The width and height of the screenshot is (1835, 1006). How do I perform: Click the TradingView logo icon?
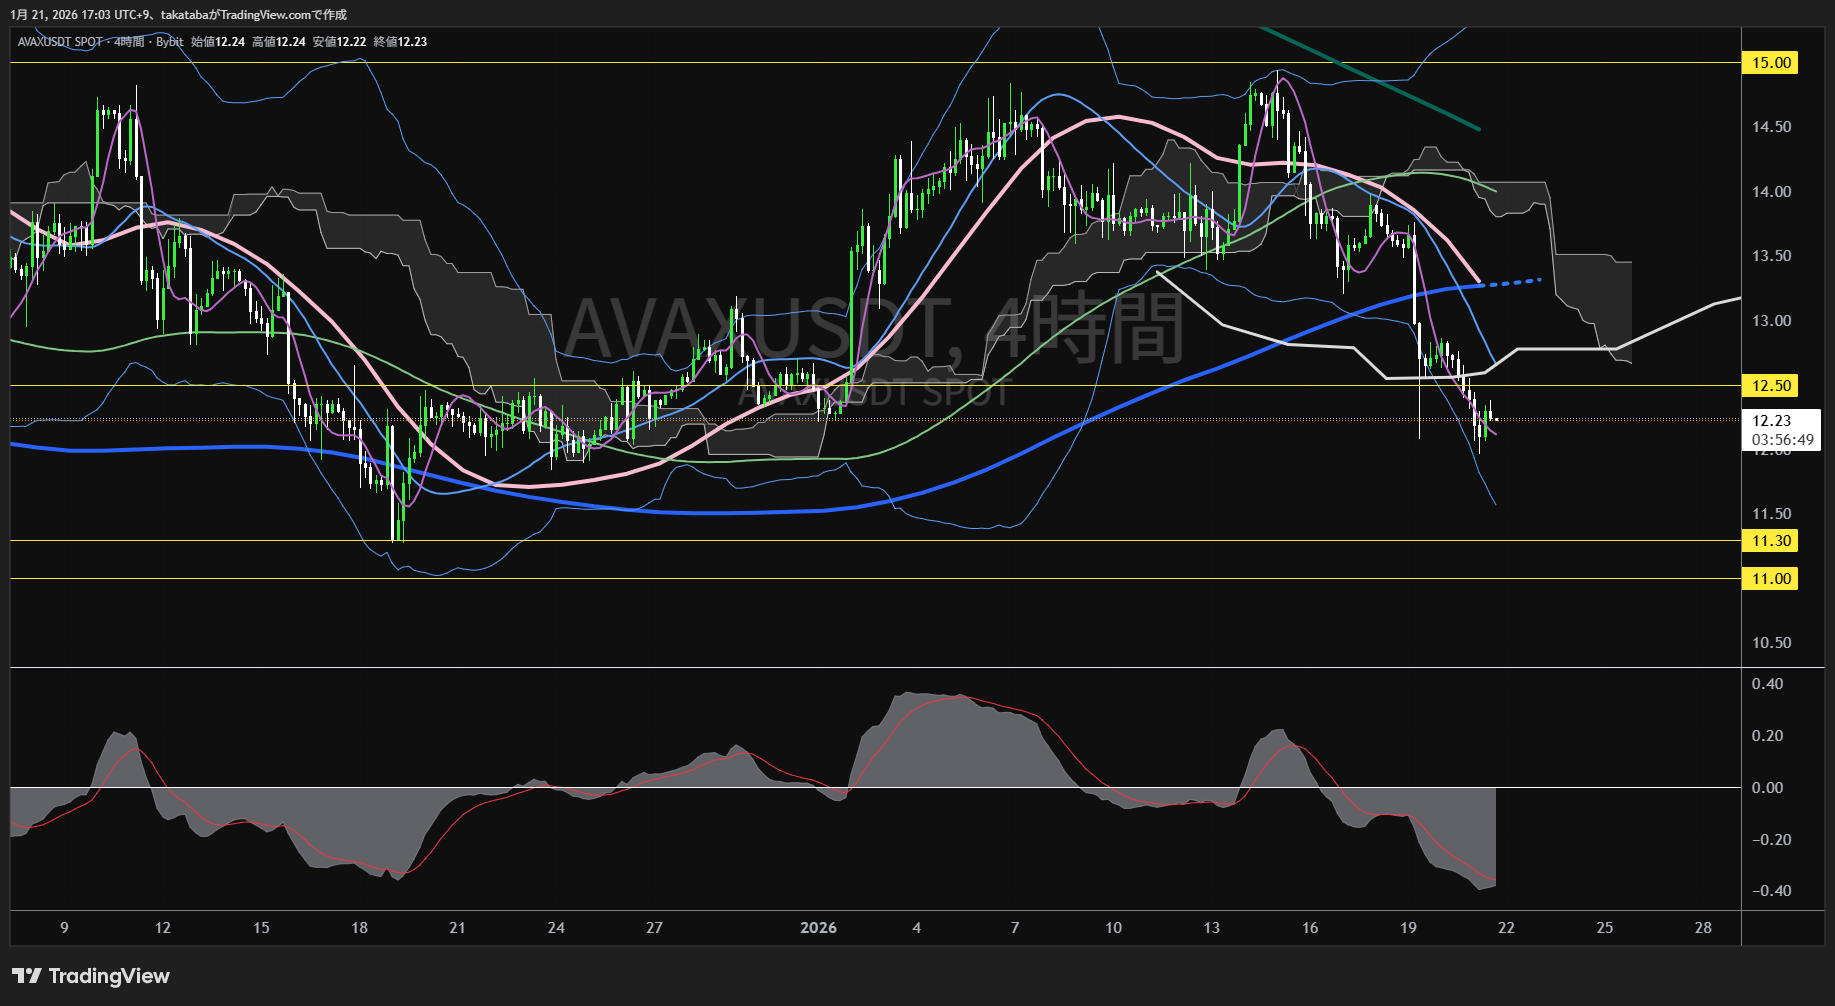(x=27, y=976)
